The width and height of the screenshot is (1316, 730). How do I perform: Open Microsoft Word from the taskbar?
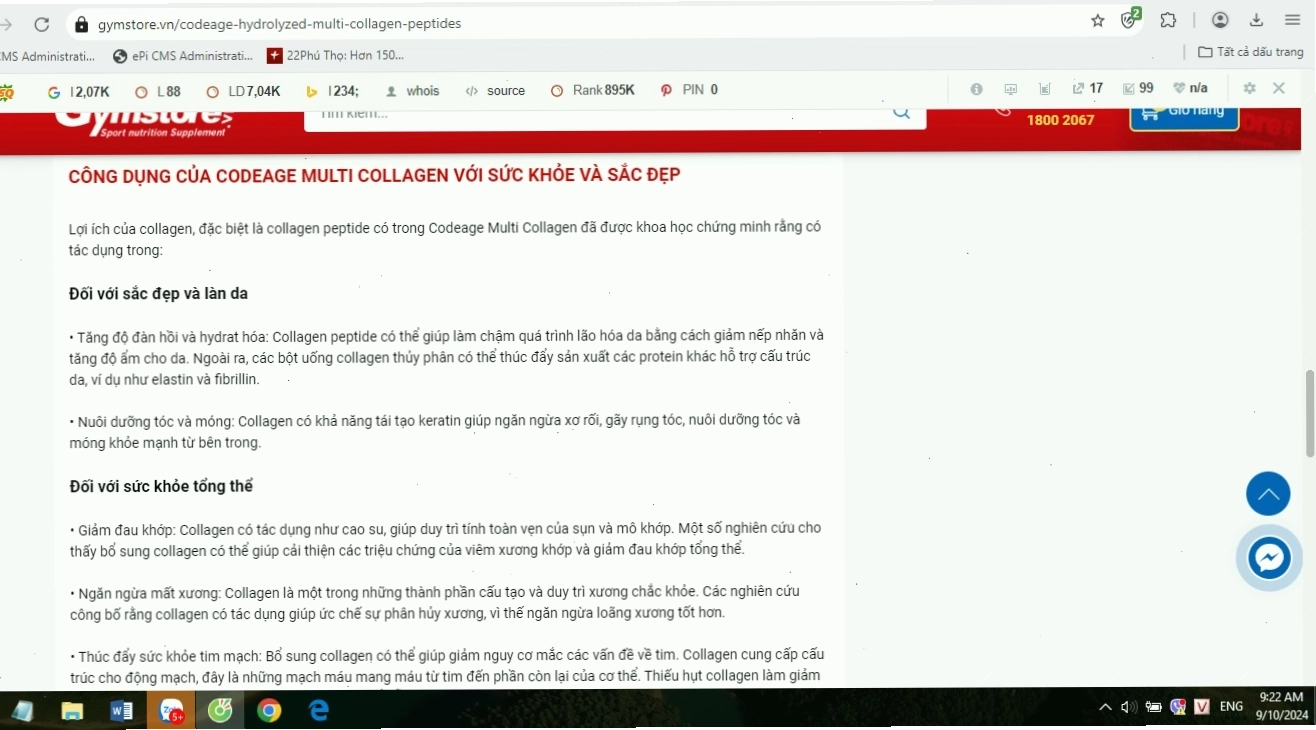[x=122, y=711]
